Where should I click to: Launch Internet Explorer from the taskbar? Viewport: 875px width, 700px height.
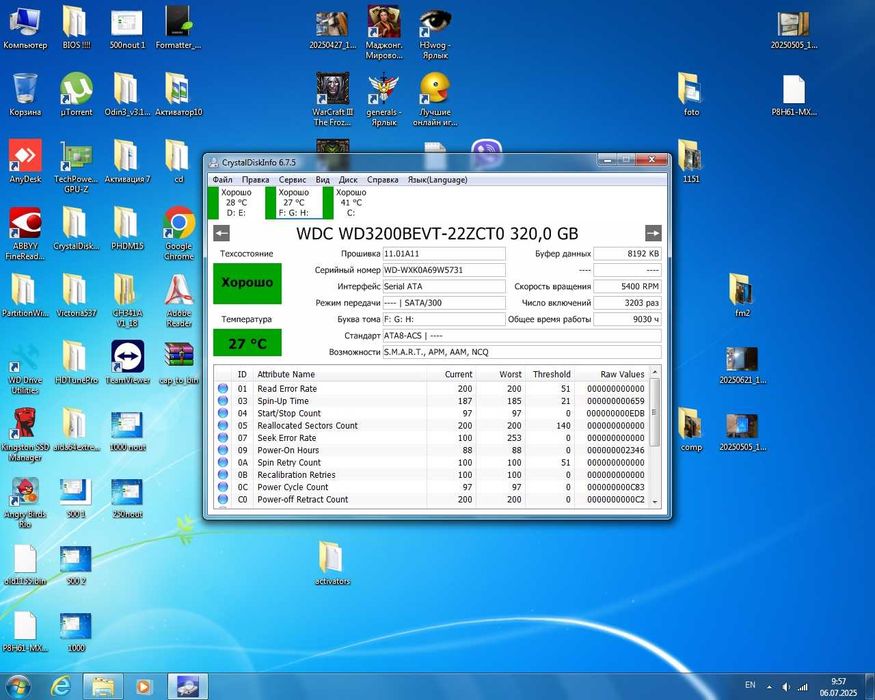pos(60,686)
